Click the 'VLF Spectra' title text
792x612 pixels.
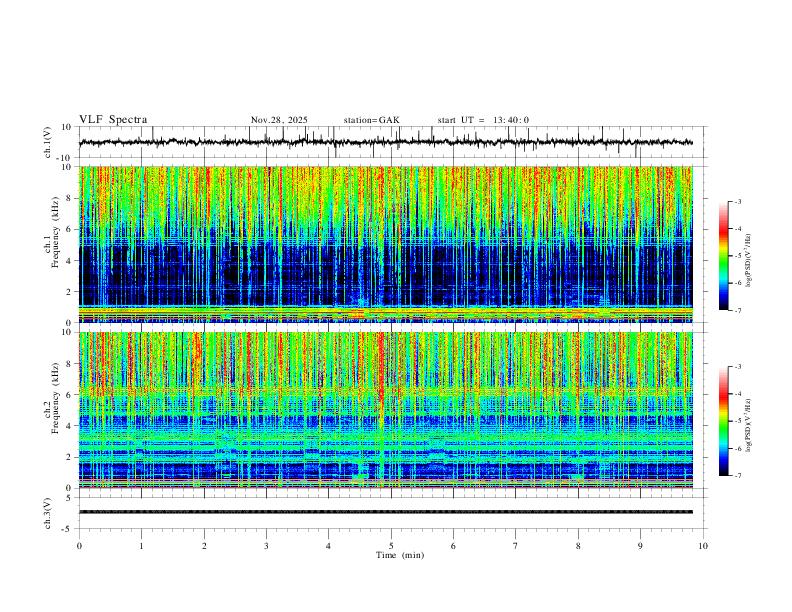click(113, 120)
